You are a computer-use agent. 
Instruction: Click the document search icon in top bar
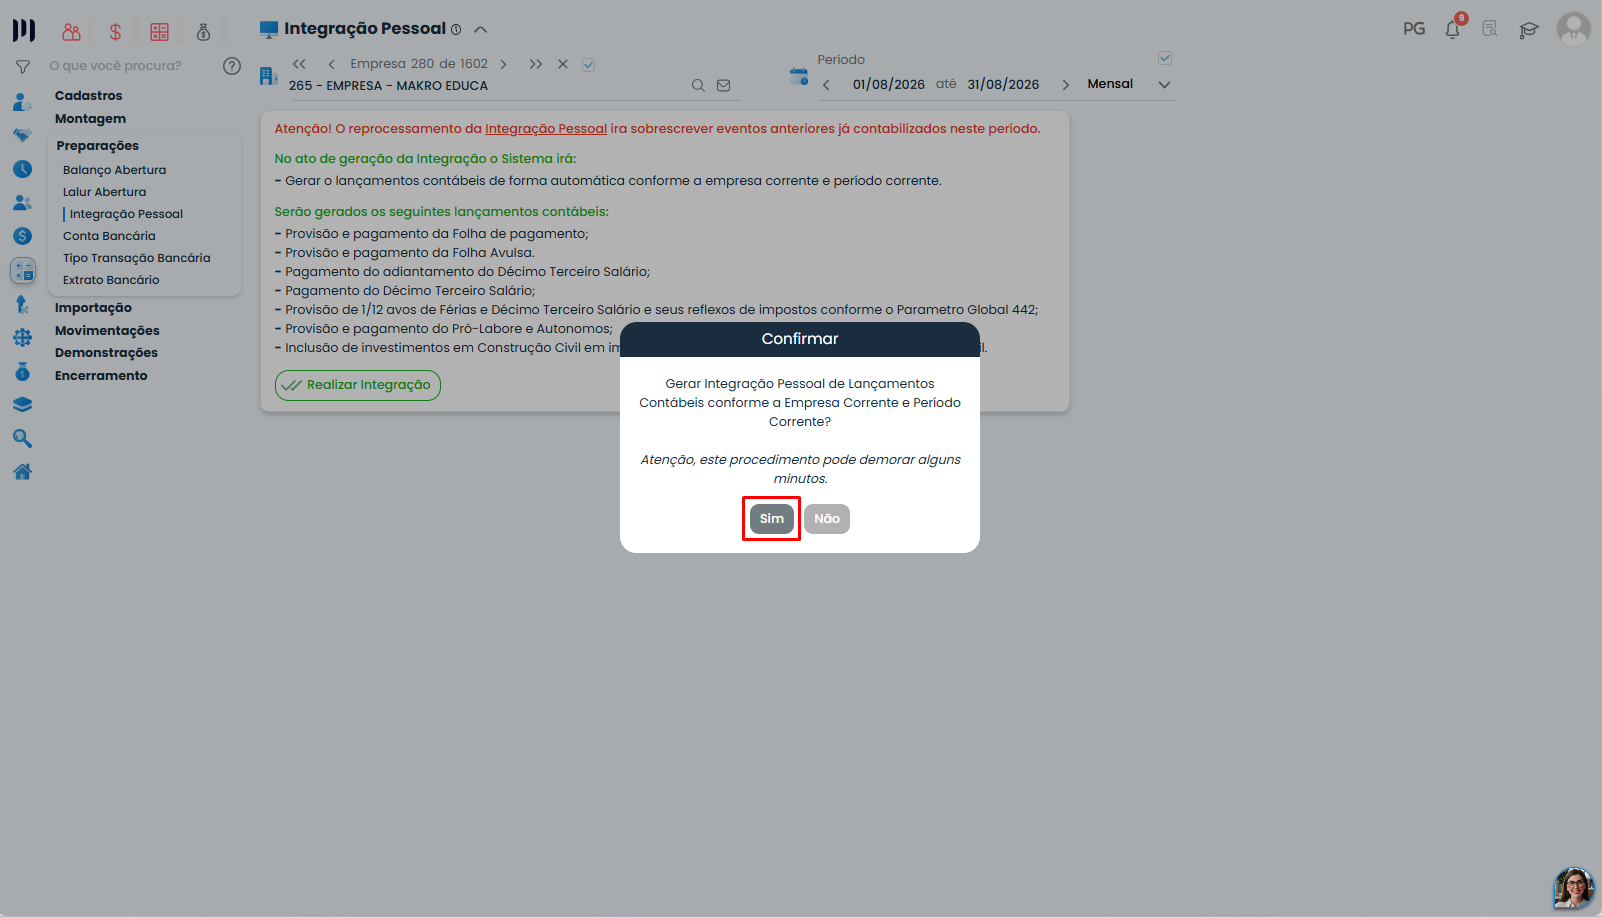[x=1490, y=29]
